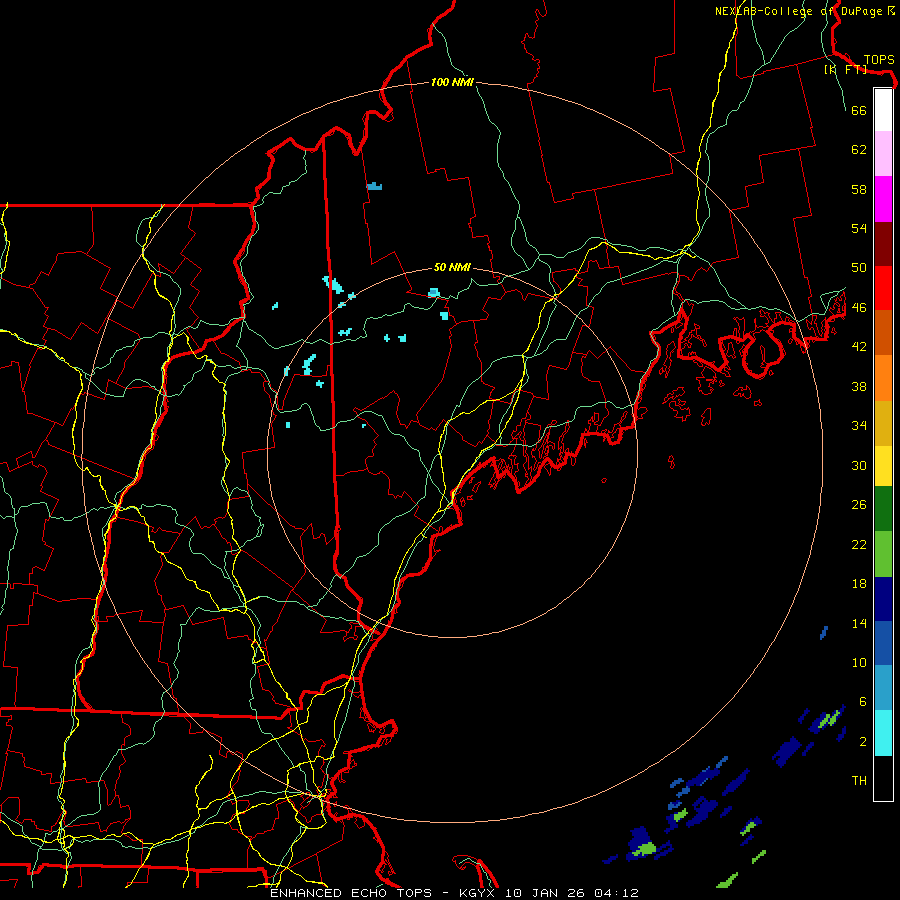Click the light pink 62 kft swatch
The width and height of the screenshot is (900, 900).
point(883,153)
